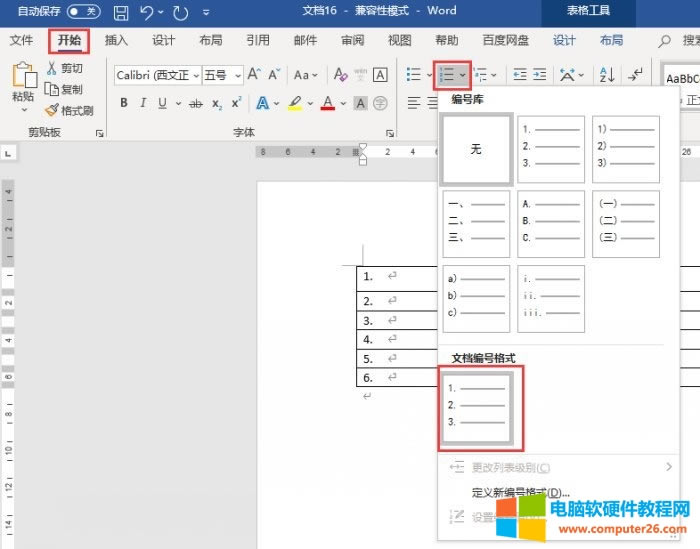Click the strikethrough abc icon
This screenshot has width=700, height=549.
coord(195,103)
